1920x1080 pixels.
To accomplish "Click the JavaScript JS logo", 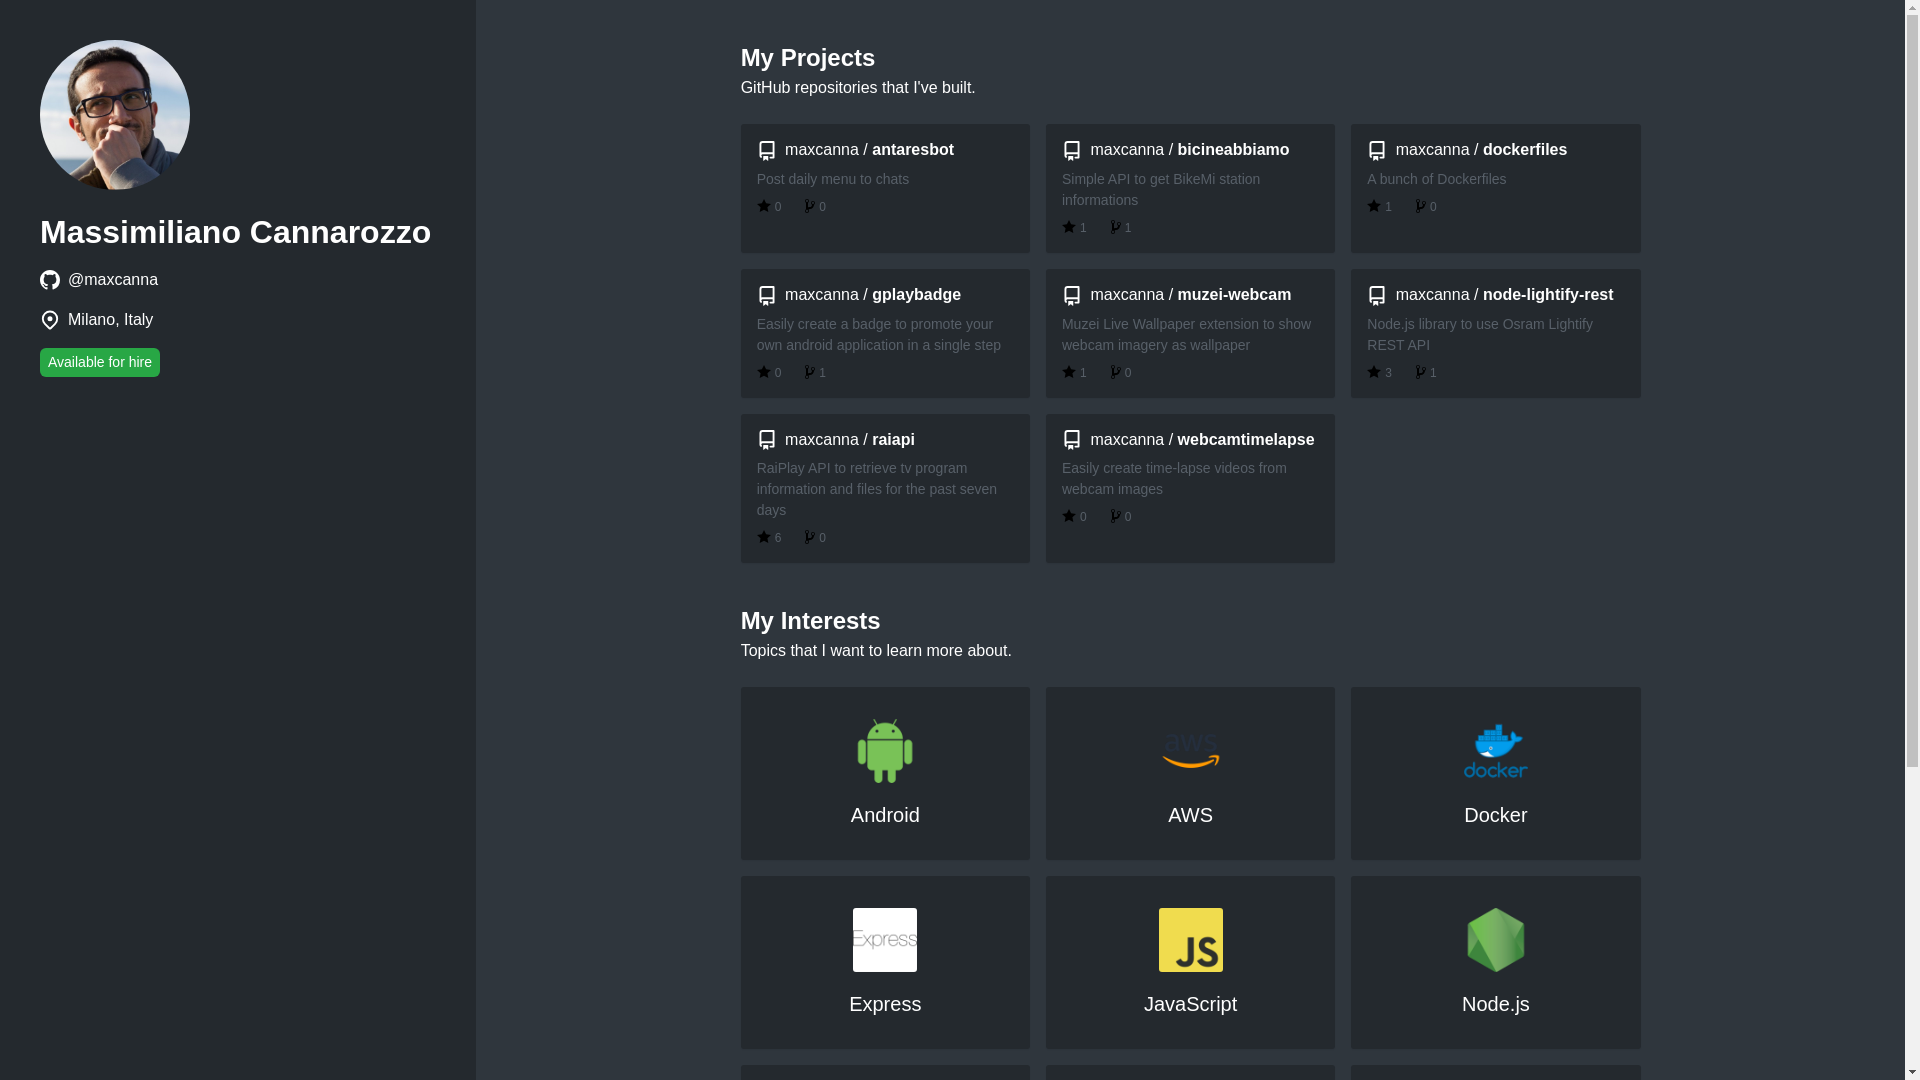I will coord(1190,940).
